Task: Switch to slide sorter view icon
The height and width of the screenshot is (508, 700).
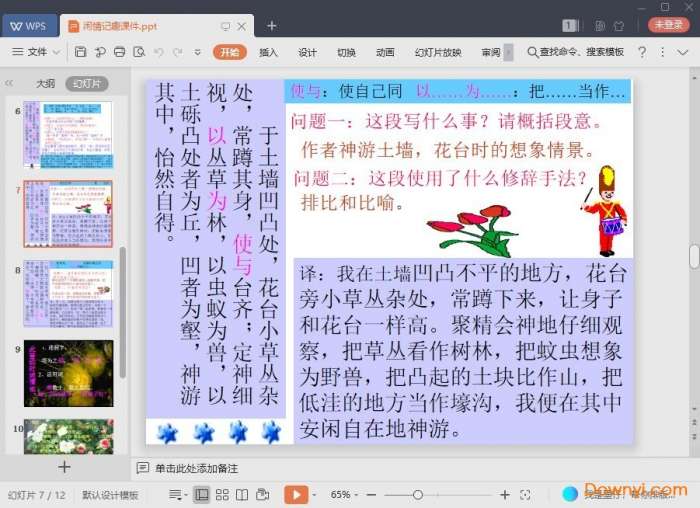Action: [x=222, y=494]
